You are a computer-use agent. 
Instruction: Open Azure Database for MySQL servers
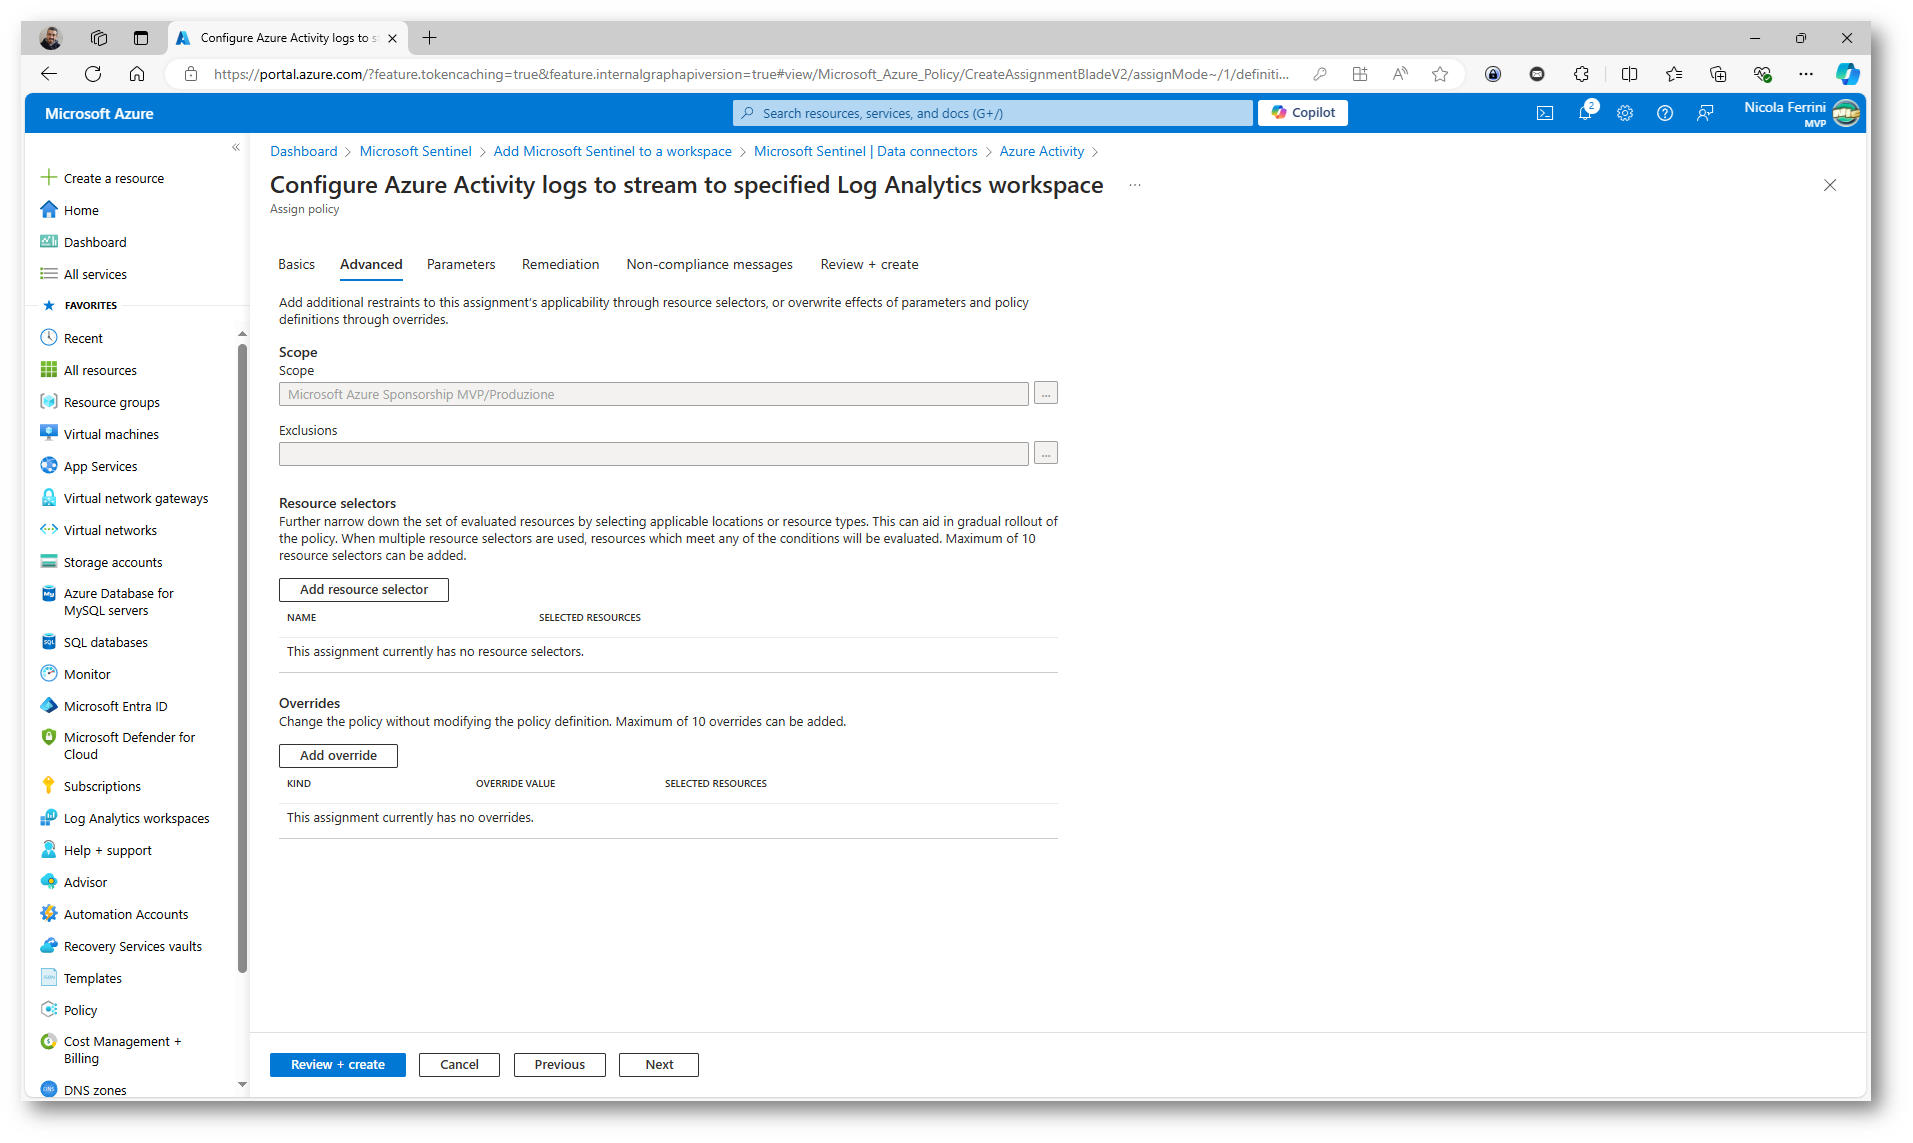(x=118, y=602)
